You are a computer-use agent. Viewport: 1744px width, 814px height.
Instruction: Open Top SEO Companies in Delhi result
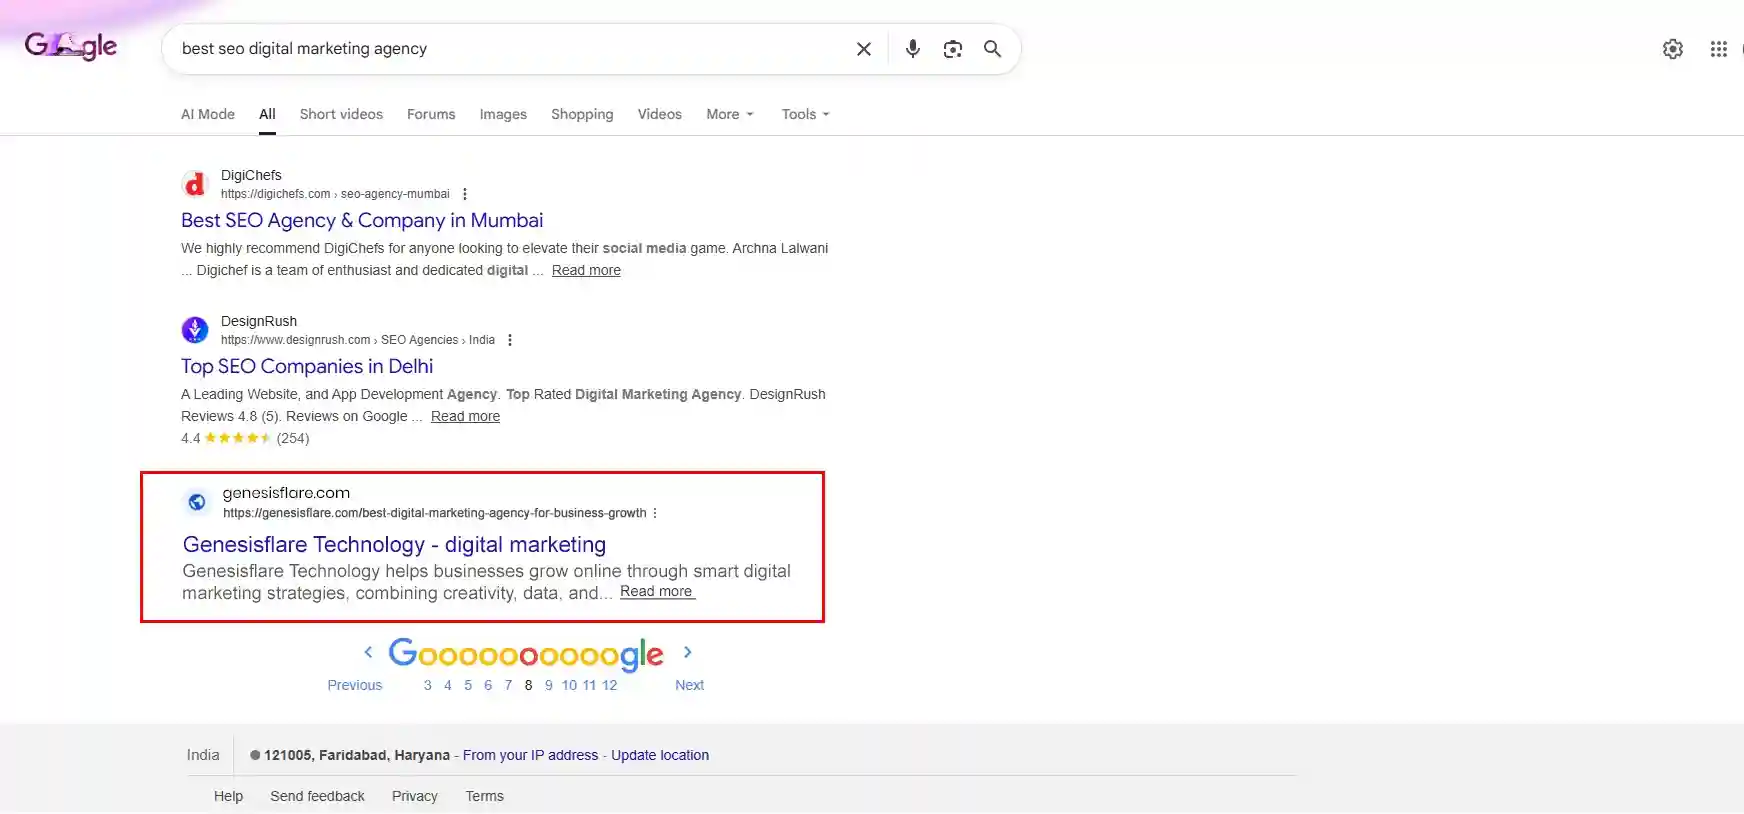coord(307,366)
